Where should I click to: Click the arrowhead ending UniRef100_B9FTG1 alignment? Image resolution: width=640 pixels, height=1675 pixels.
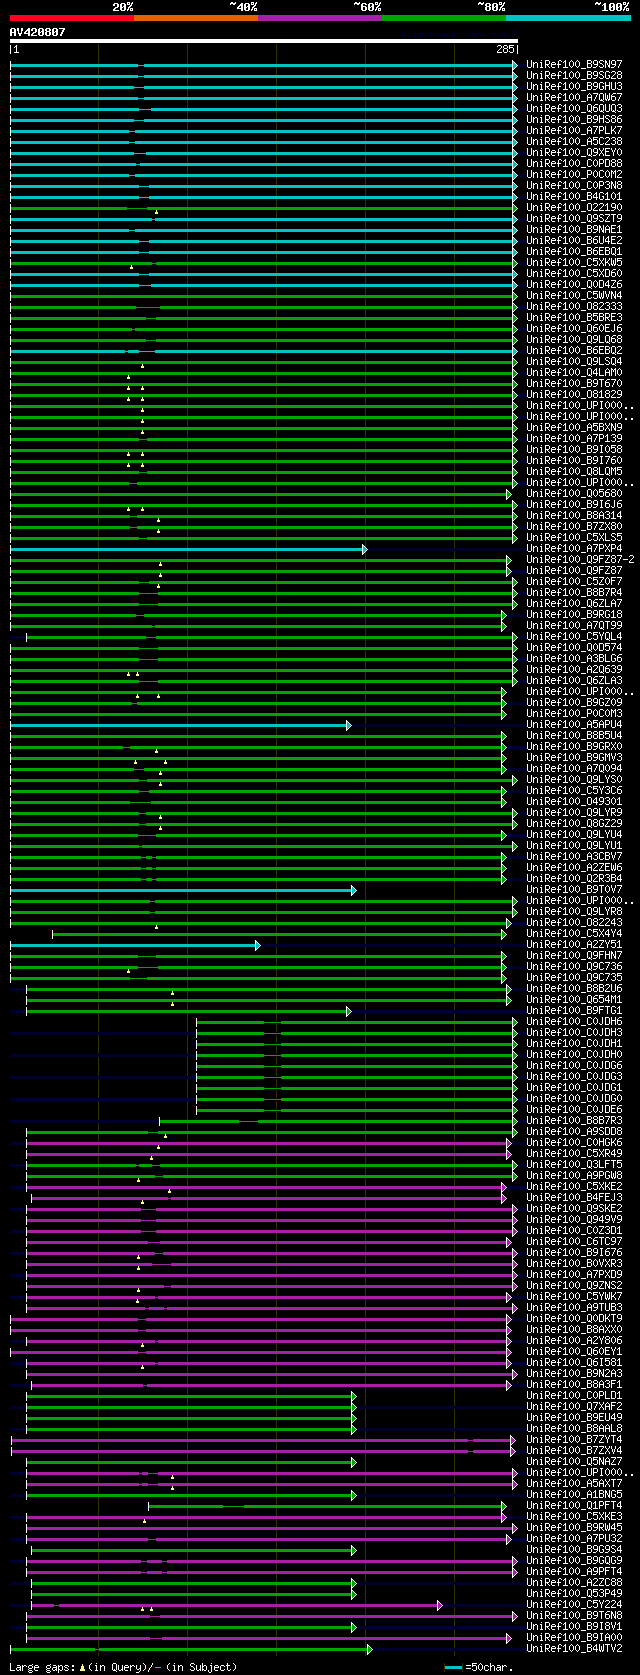tap(348, 1011)
